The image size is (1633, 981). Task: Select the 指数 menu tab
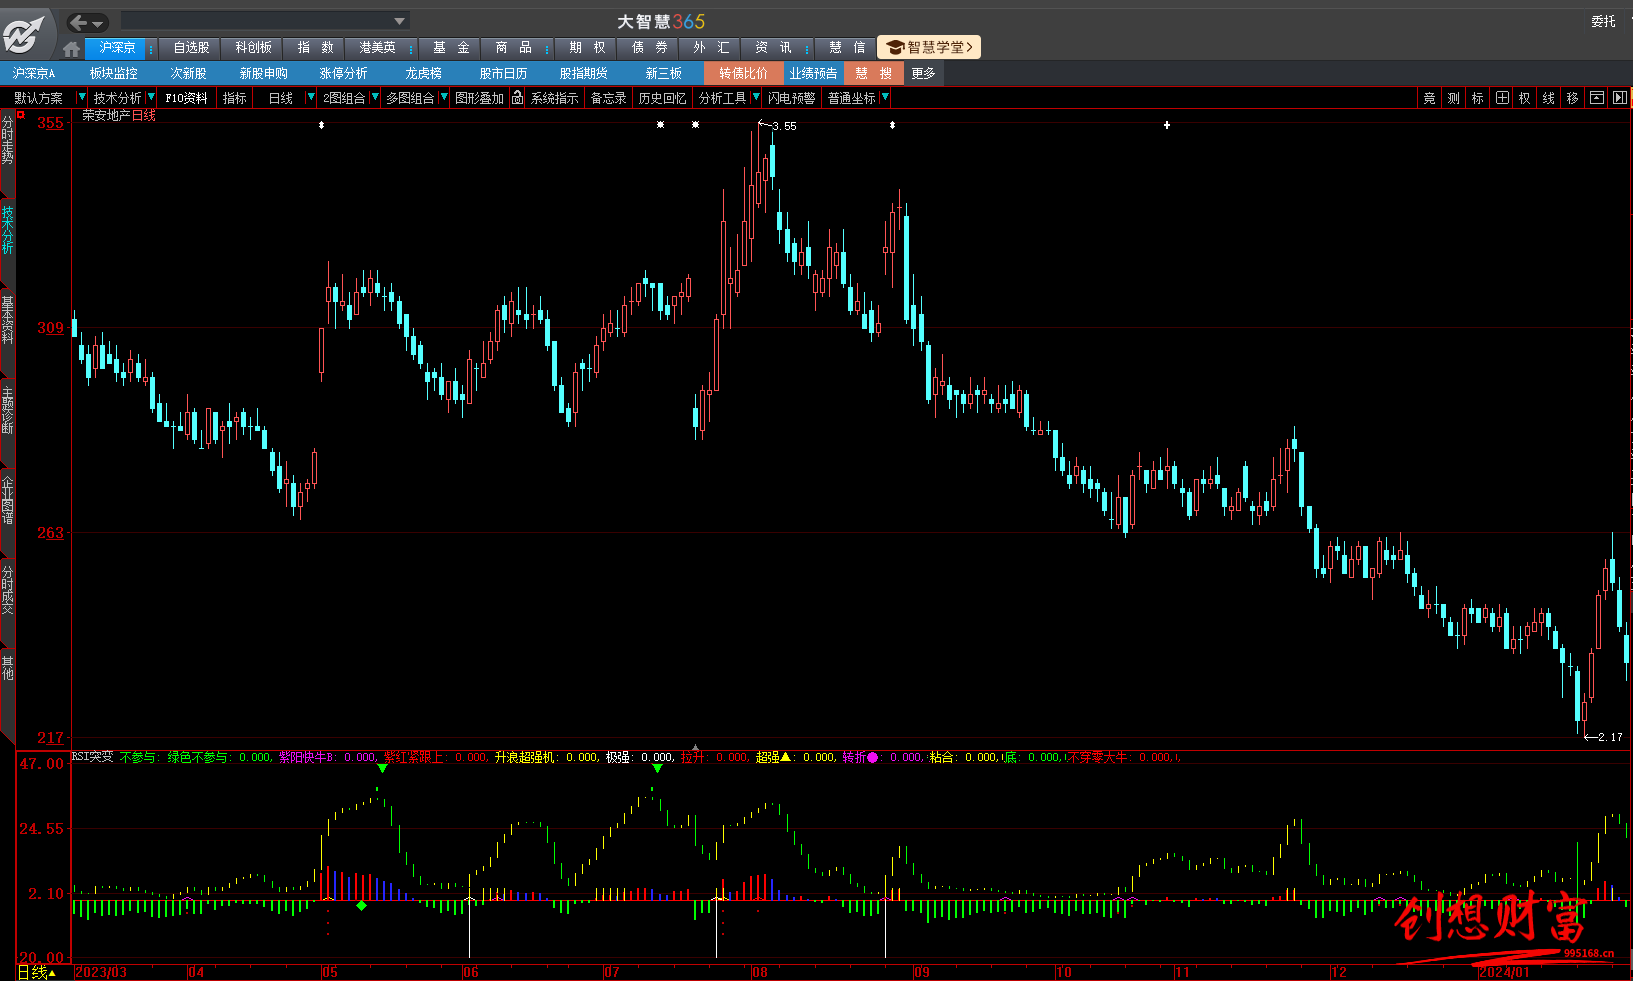(x=315, y=48)
